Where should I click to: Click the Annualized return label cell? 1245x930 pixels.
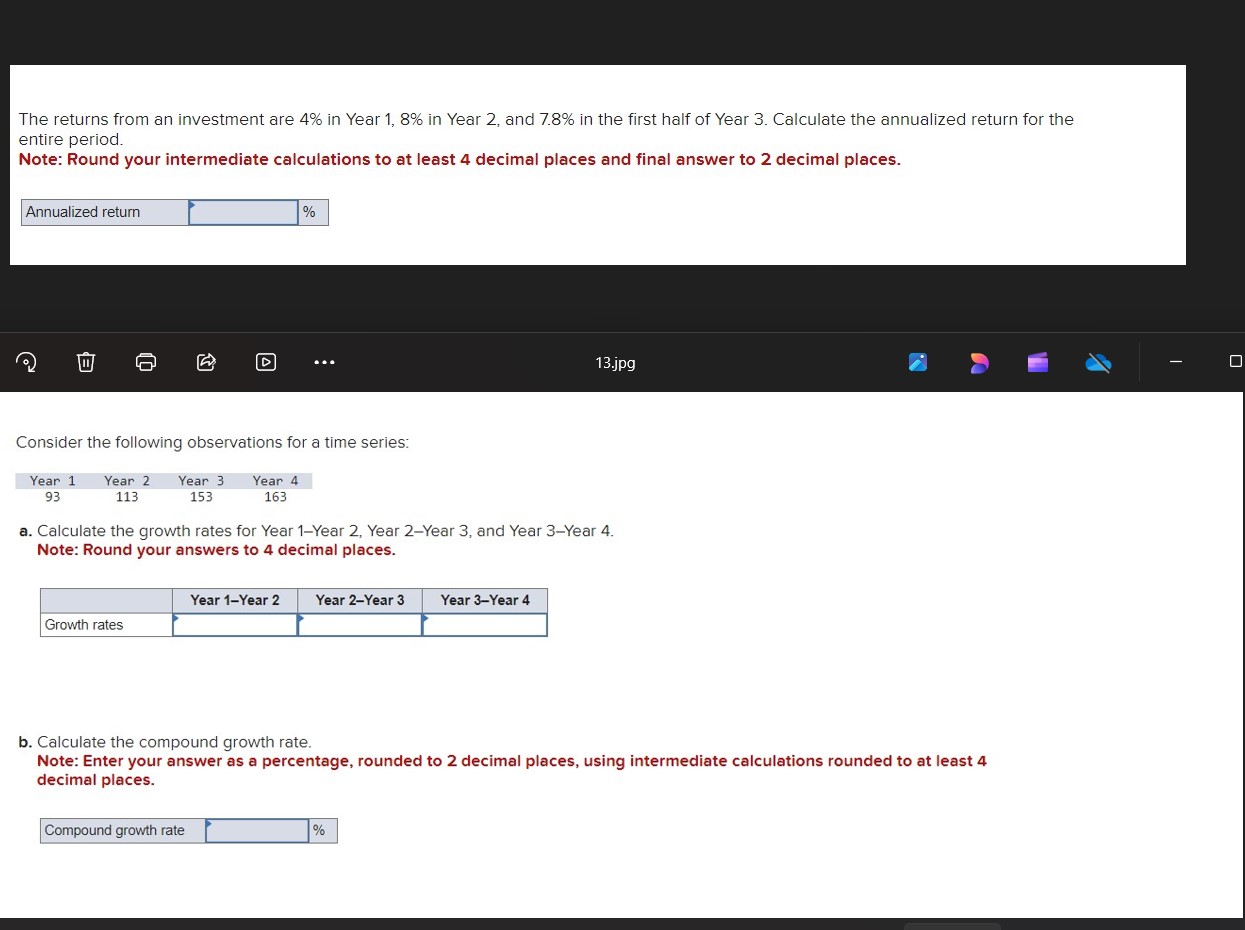(105, 212)
